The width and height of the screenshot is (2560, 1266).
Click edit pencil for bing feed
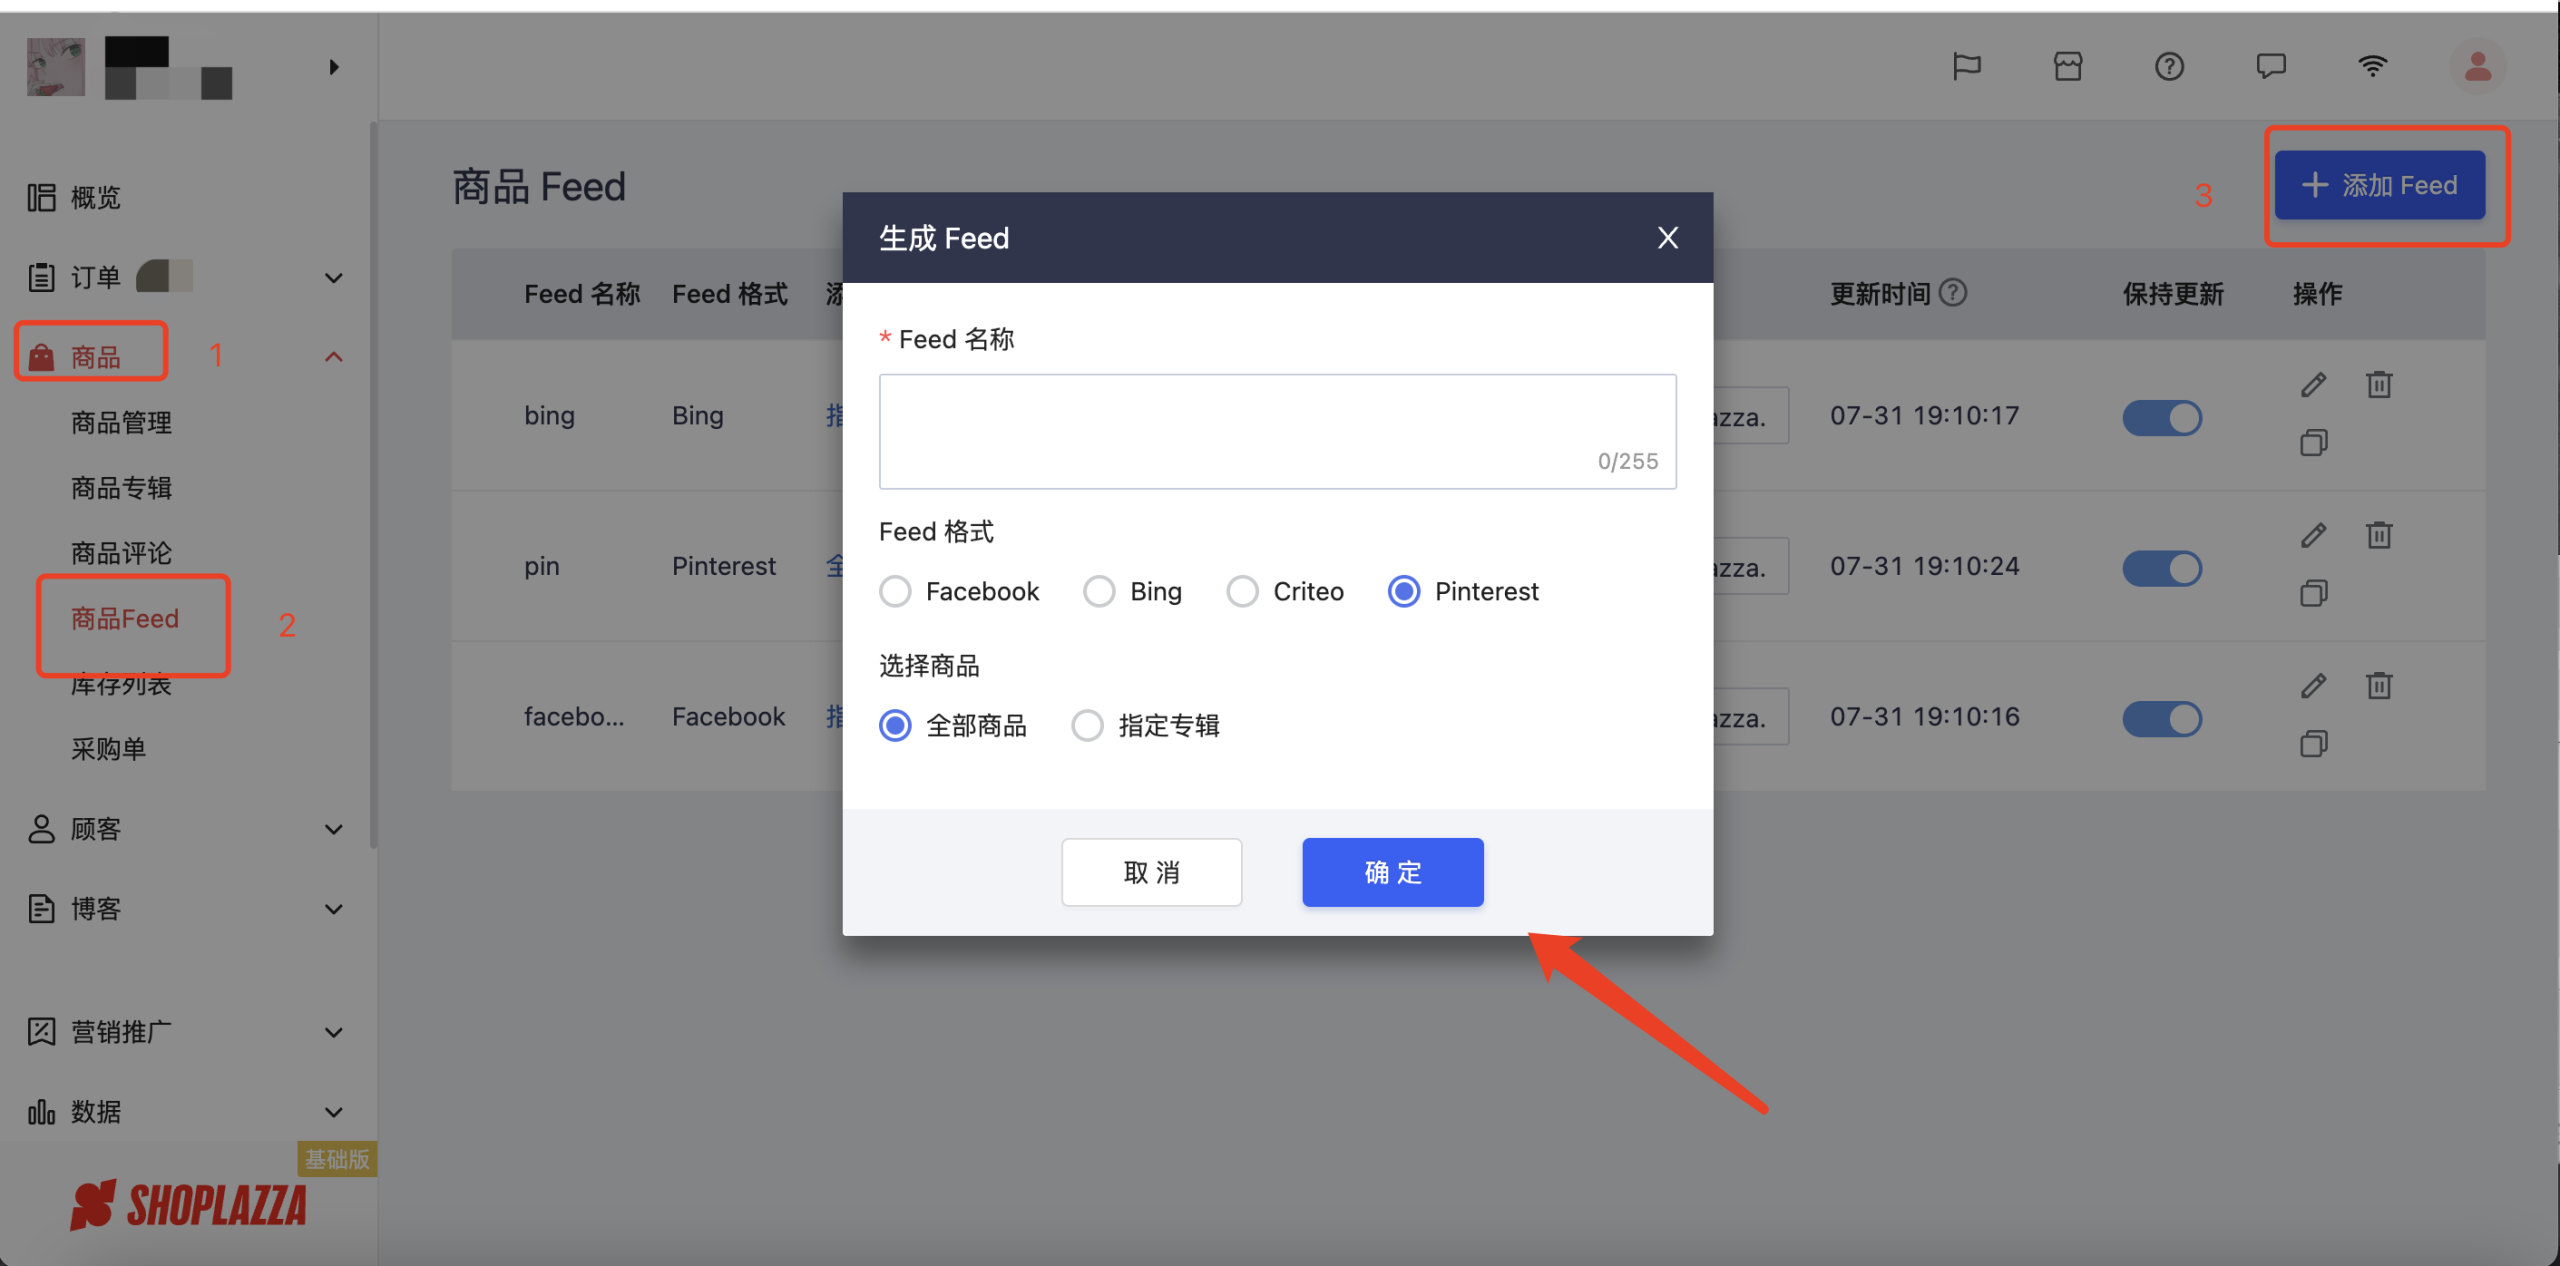[x=2313, y=385]
